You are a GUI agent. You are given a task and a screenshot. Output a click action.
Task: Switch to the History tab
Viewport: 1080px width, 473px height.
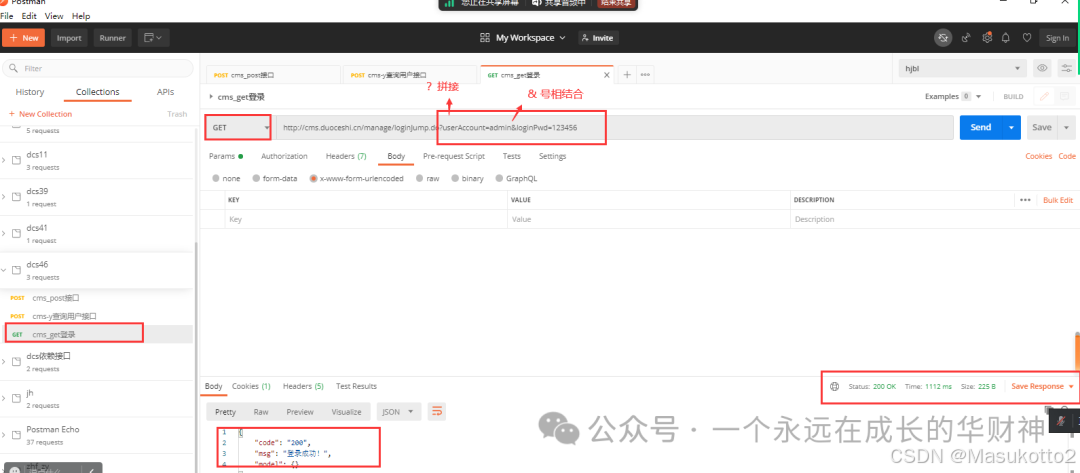point(30,92)
